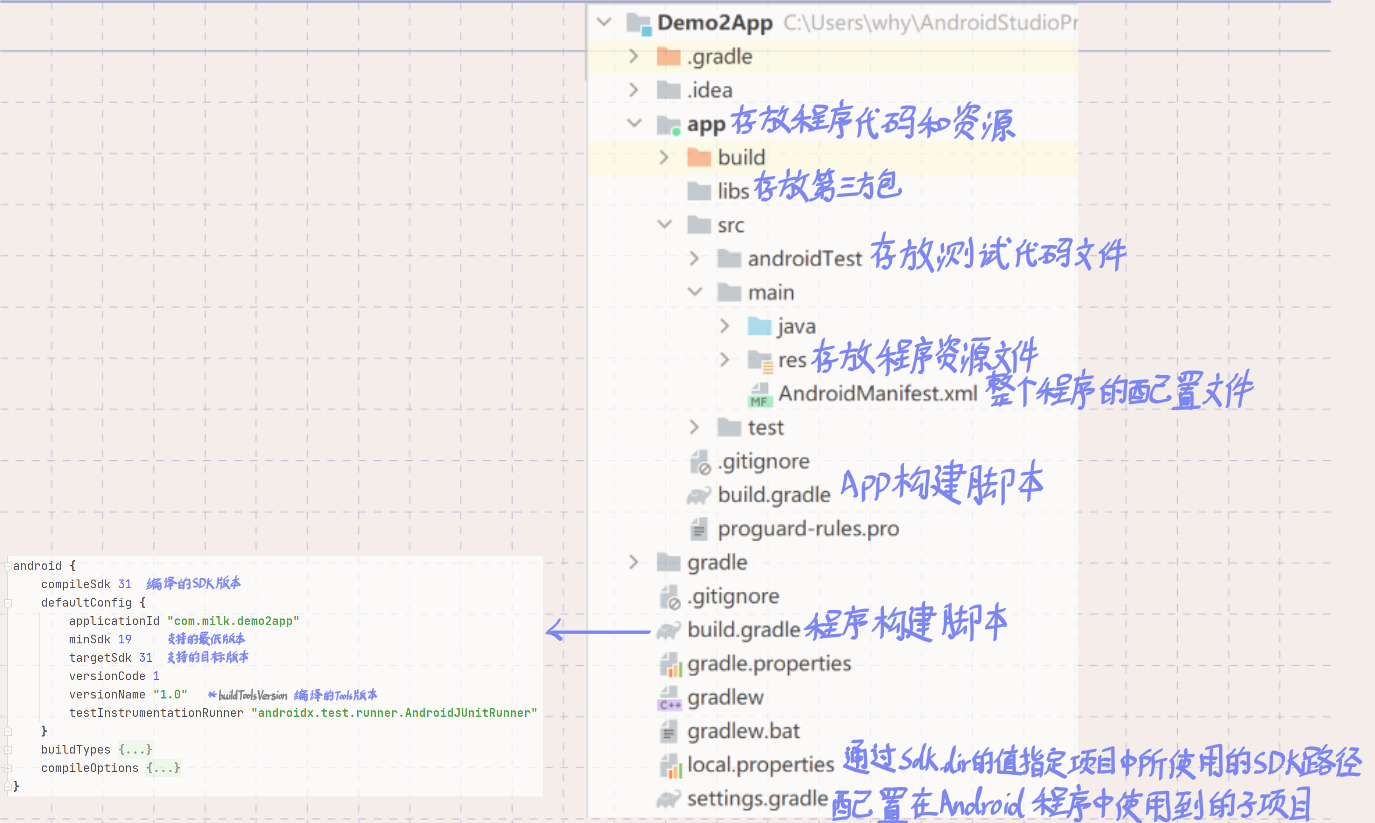Select the res resources folder icon
This screenshot has height=823, width=1375.
click(x=761, y=361)
